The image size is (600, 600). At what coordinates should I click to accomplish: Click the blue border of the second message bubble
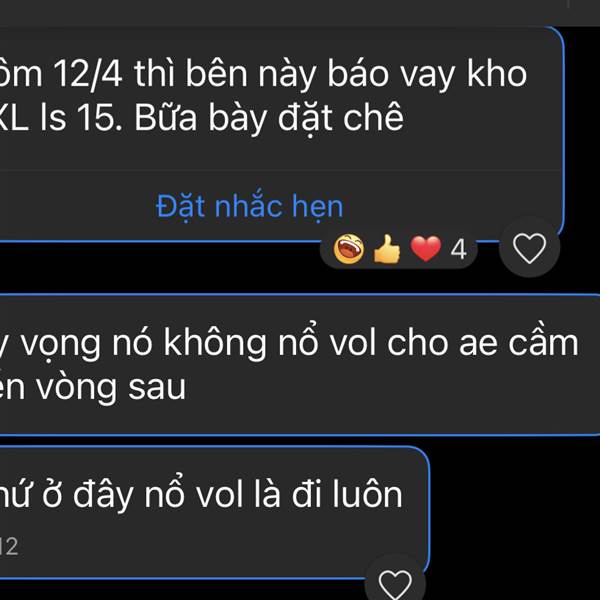(300, 295)
